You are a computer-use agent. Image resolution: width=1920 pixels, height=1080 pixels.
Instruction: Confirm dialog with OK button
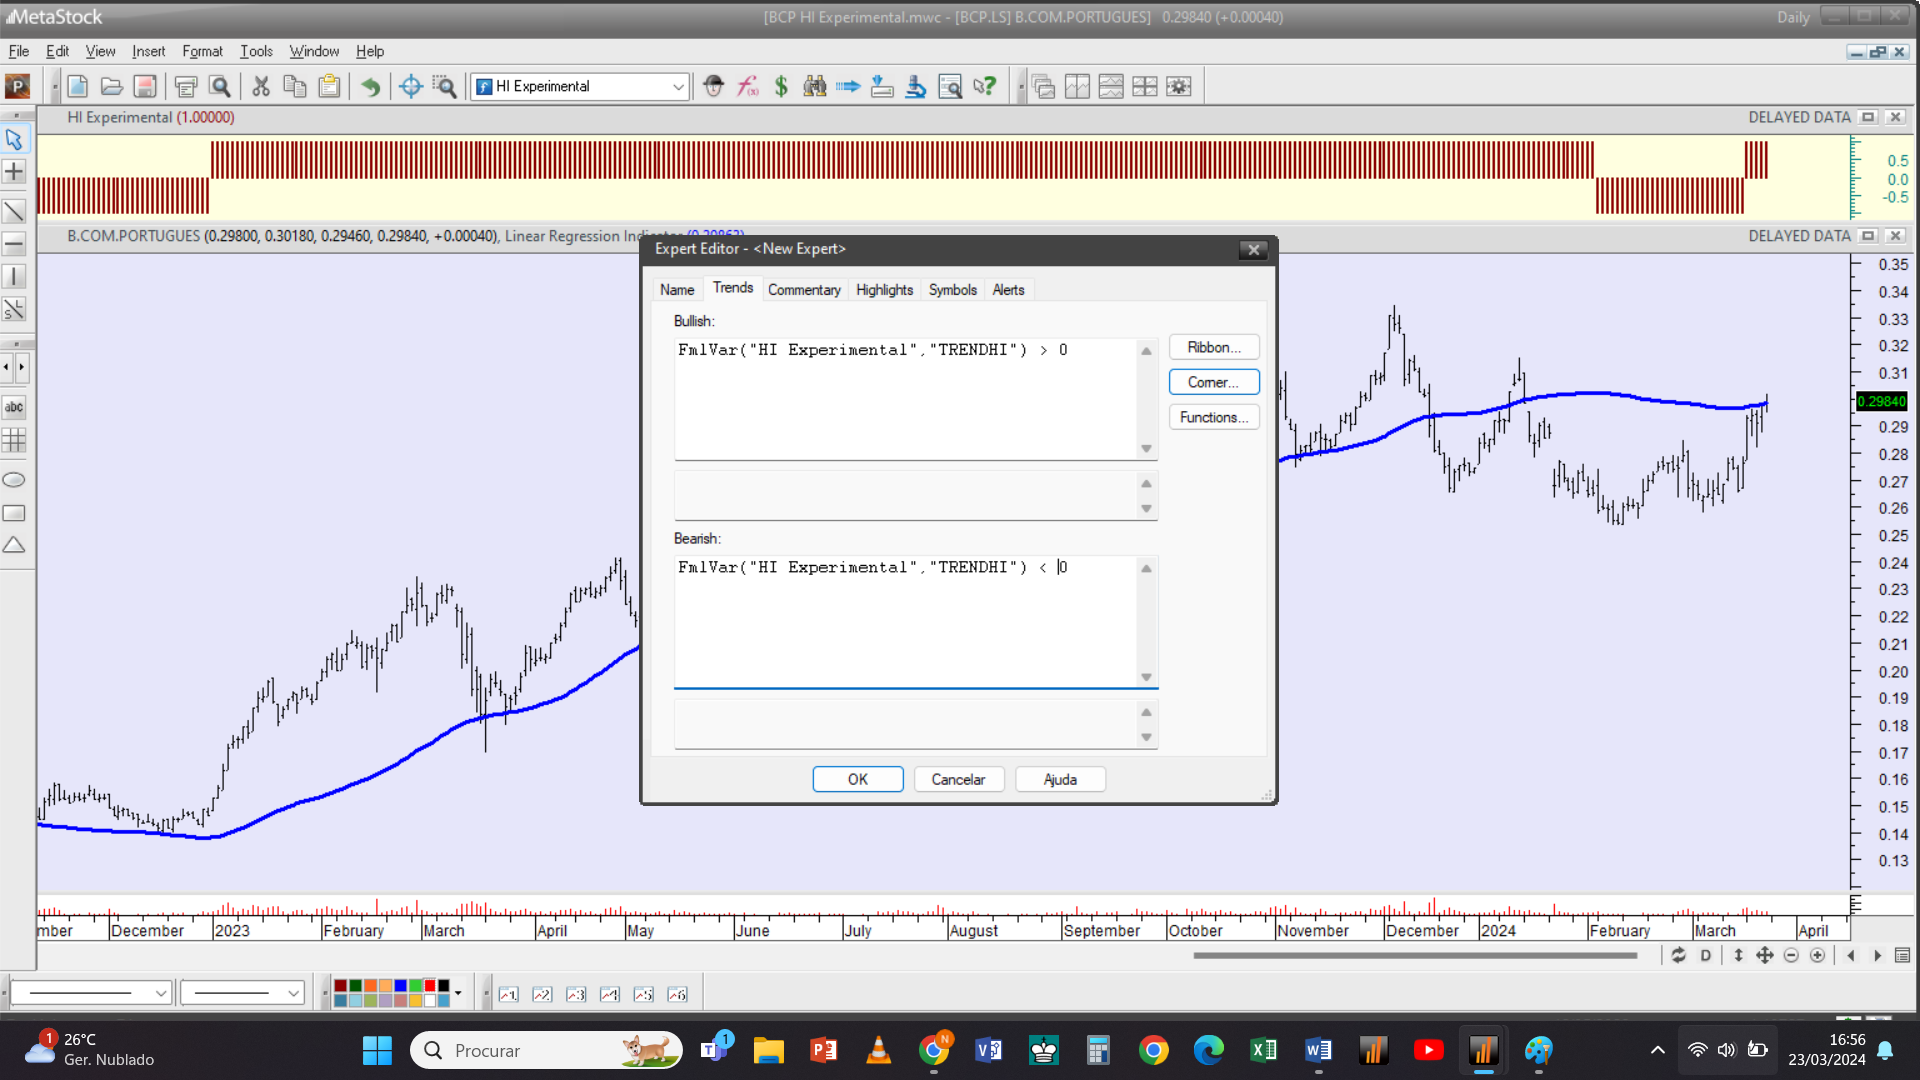click(857, 779)
